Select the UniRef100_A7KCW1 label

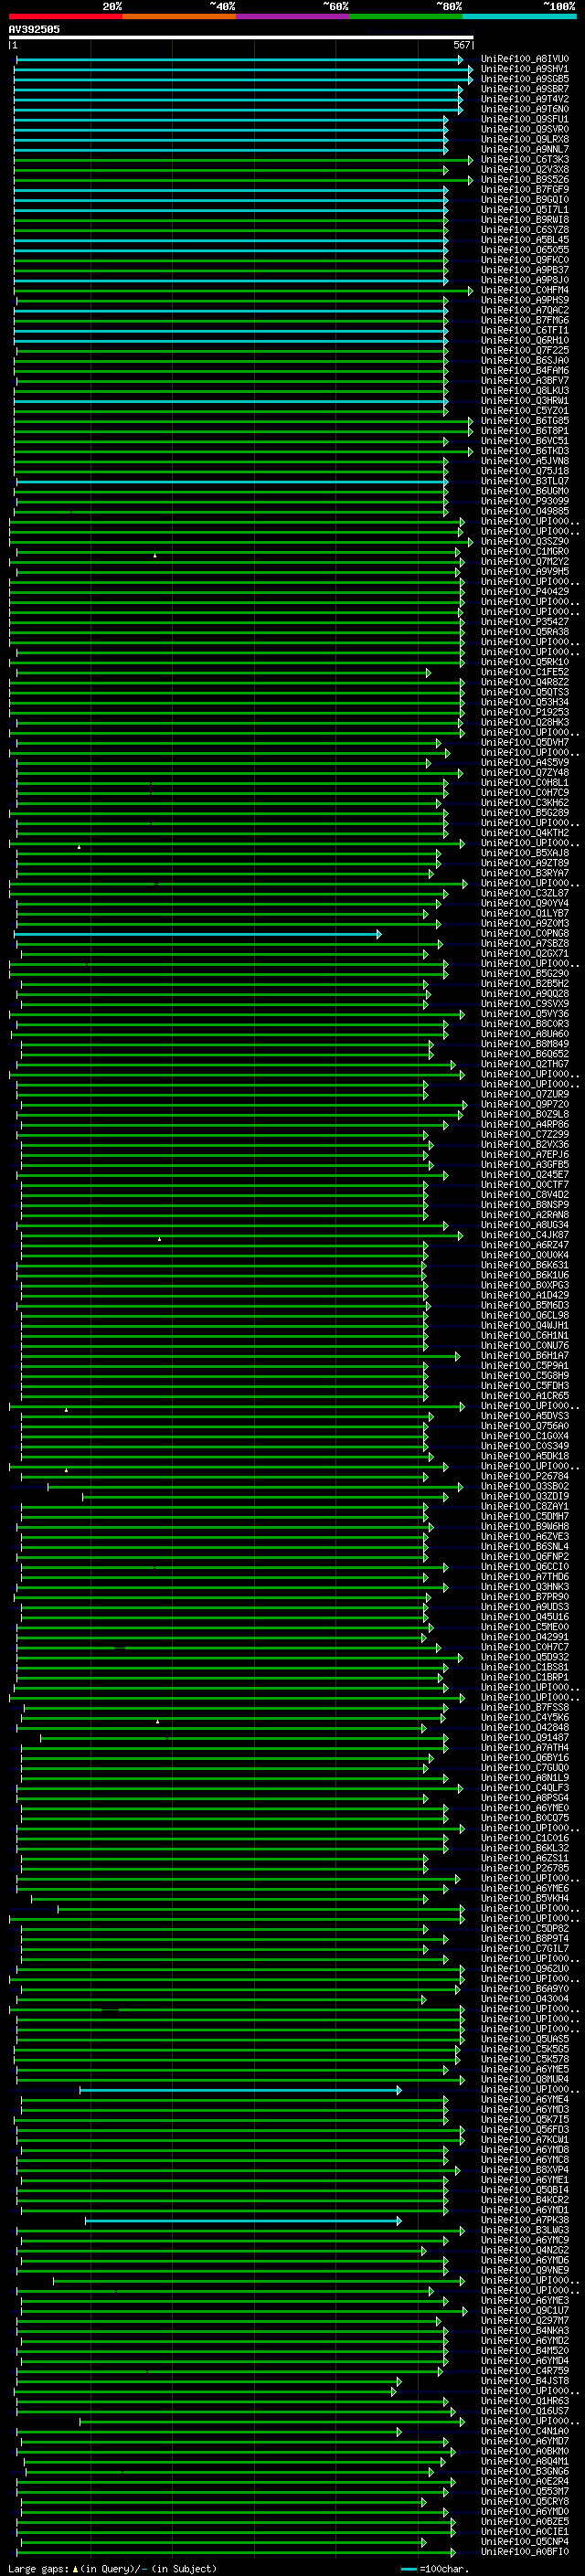(x=525, y=2140)
